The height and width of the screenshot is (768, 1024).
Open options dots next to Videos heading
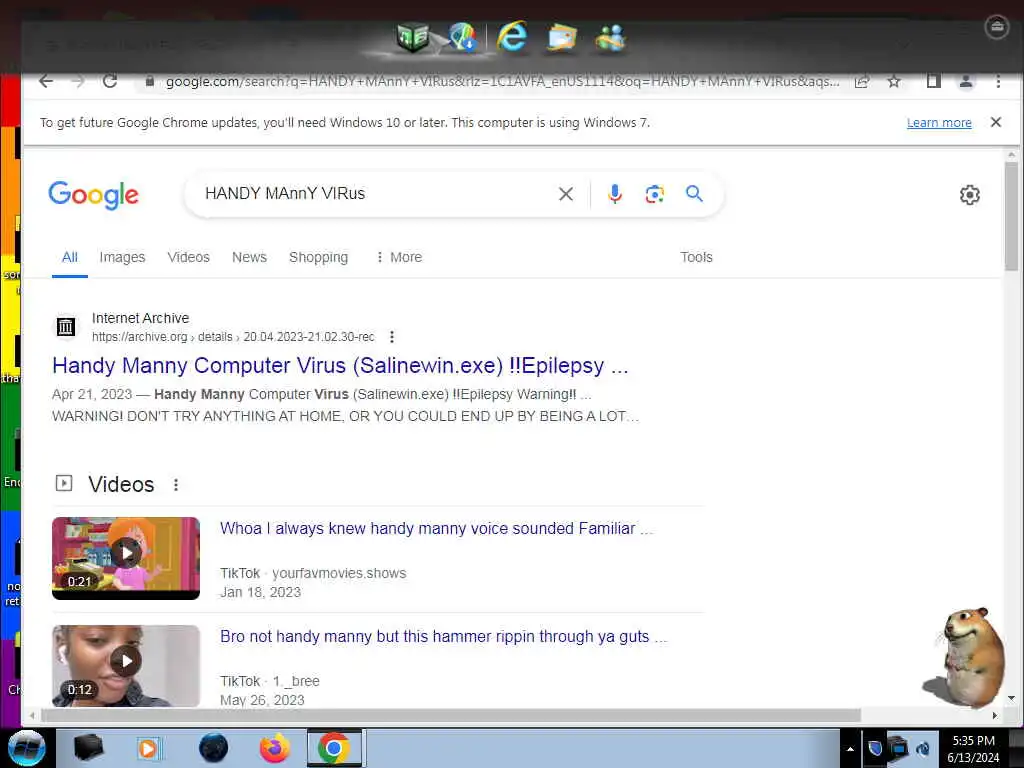(176, 485)
